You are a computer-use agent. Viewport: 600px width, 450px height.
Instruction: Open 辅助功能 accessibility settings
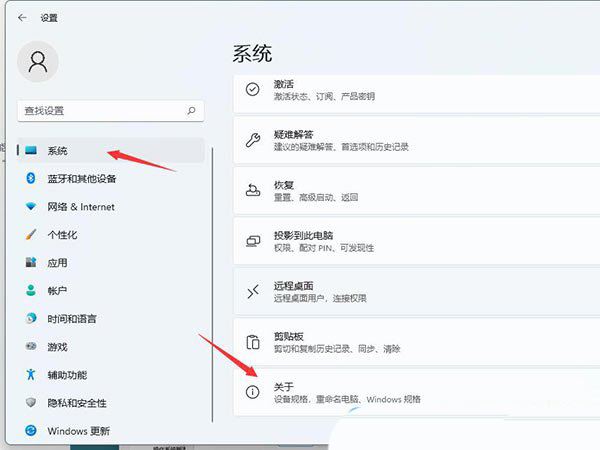(67, 374)
